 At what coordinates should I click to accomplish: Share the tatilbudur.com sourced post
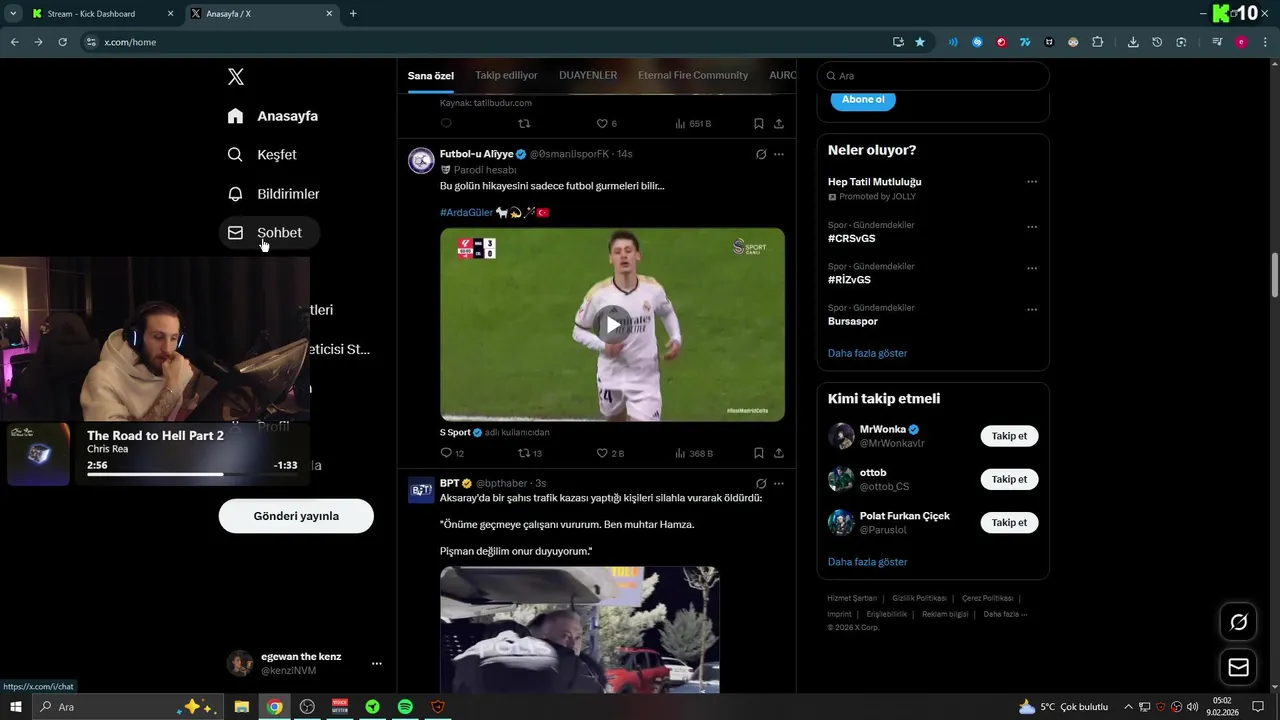click(779, 124)
